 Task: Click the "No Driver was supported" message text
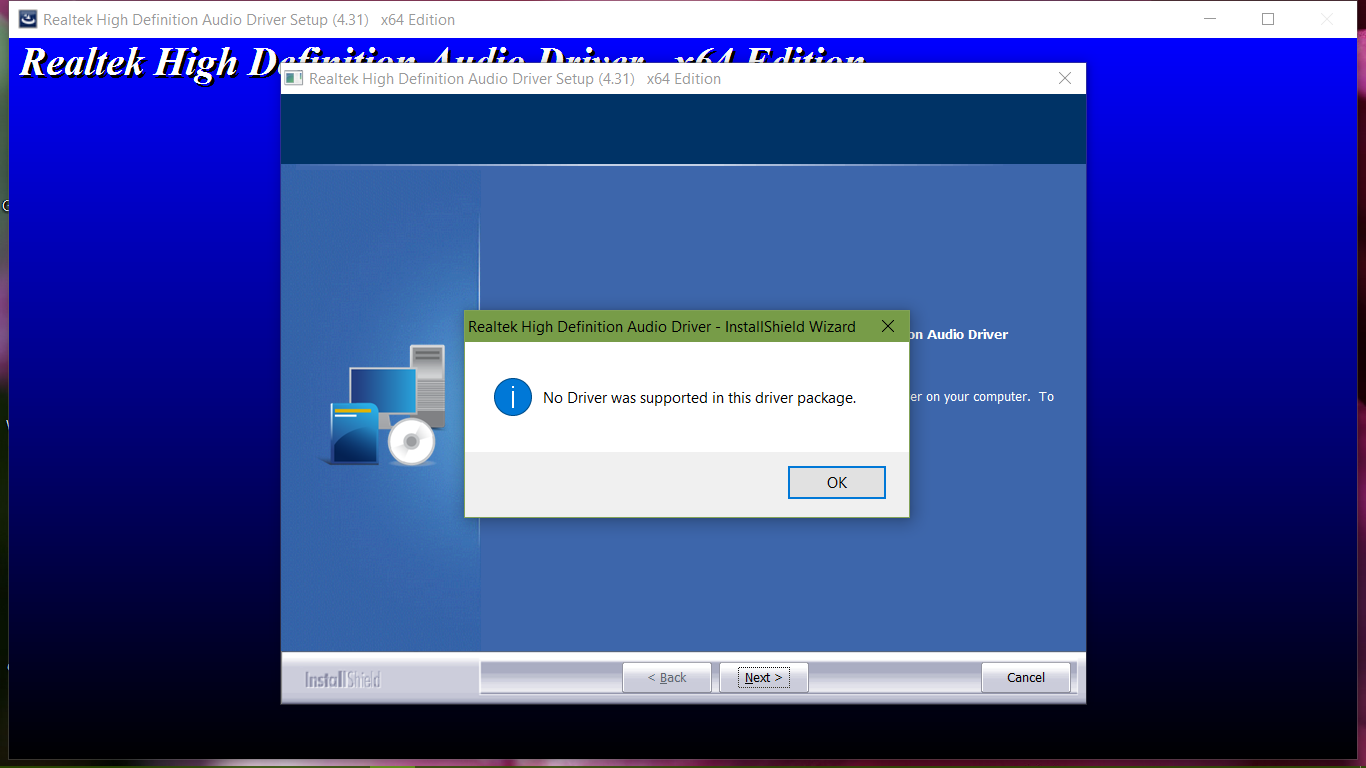699,398
